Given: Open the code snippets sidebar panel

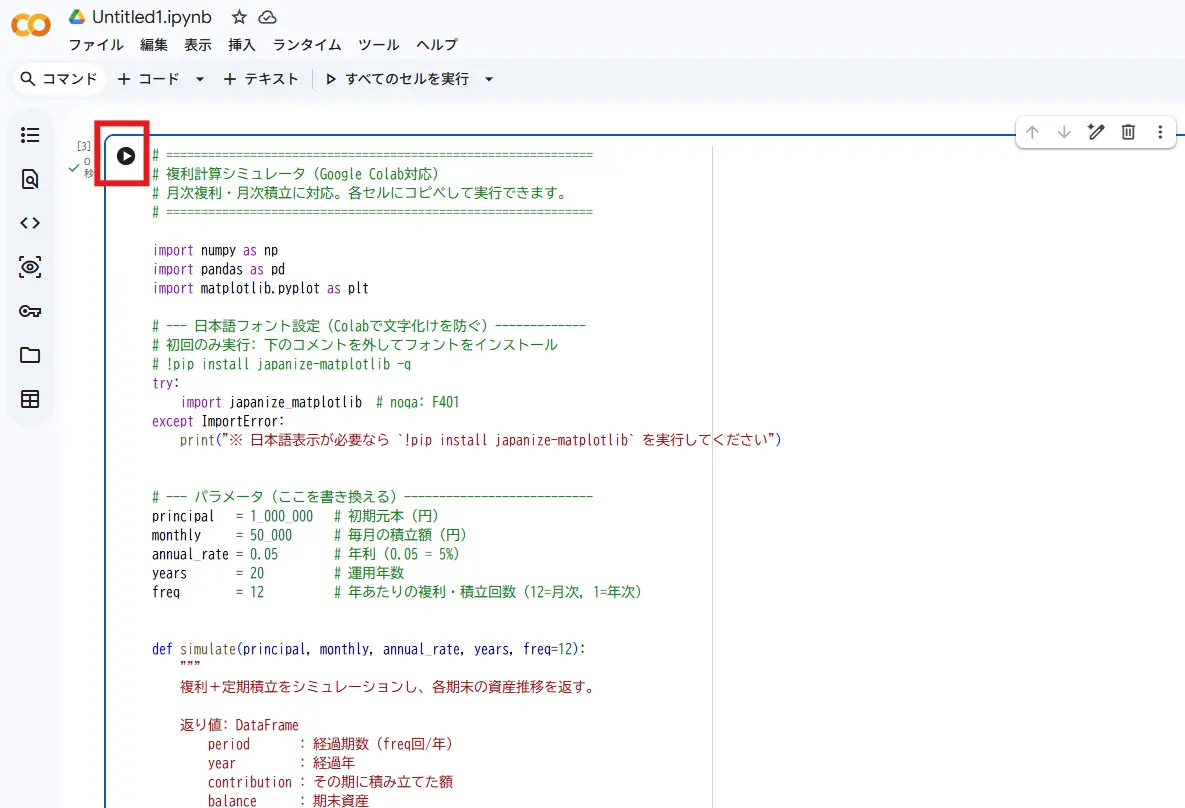Looking at the screenshot, I should pos(30,223).
